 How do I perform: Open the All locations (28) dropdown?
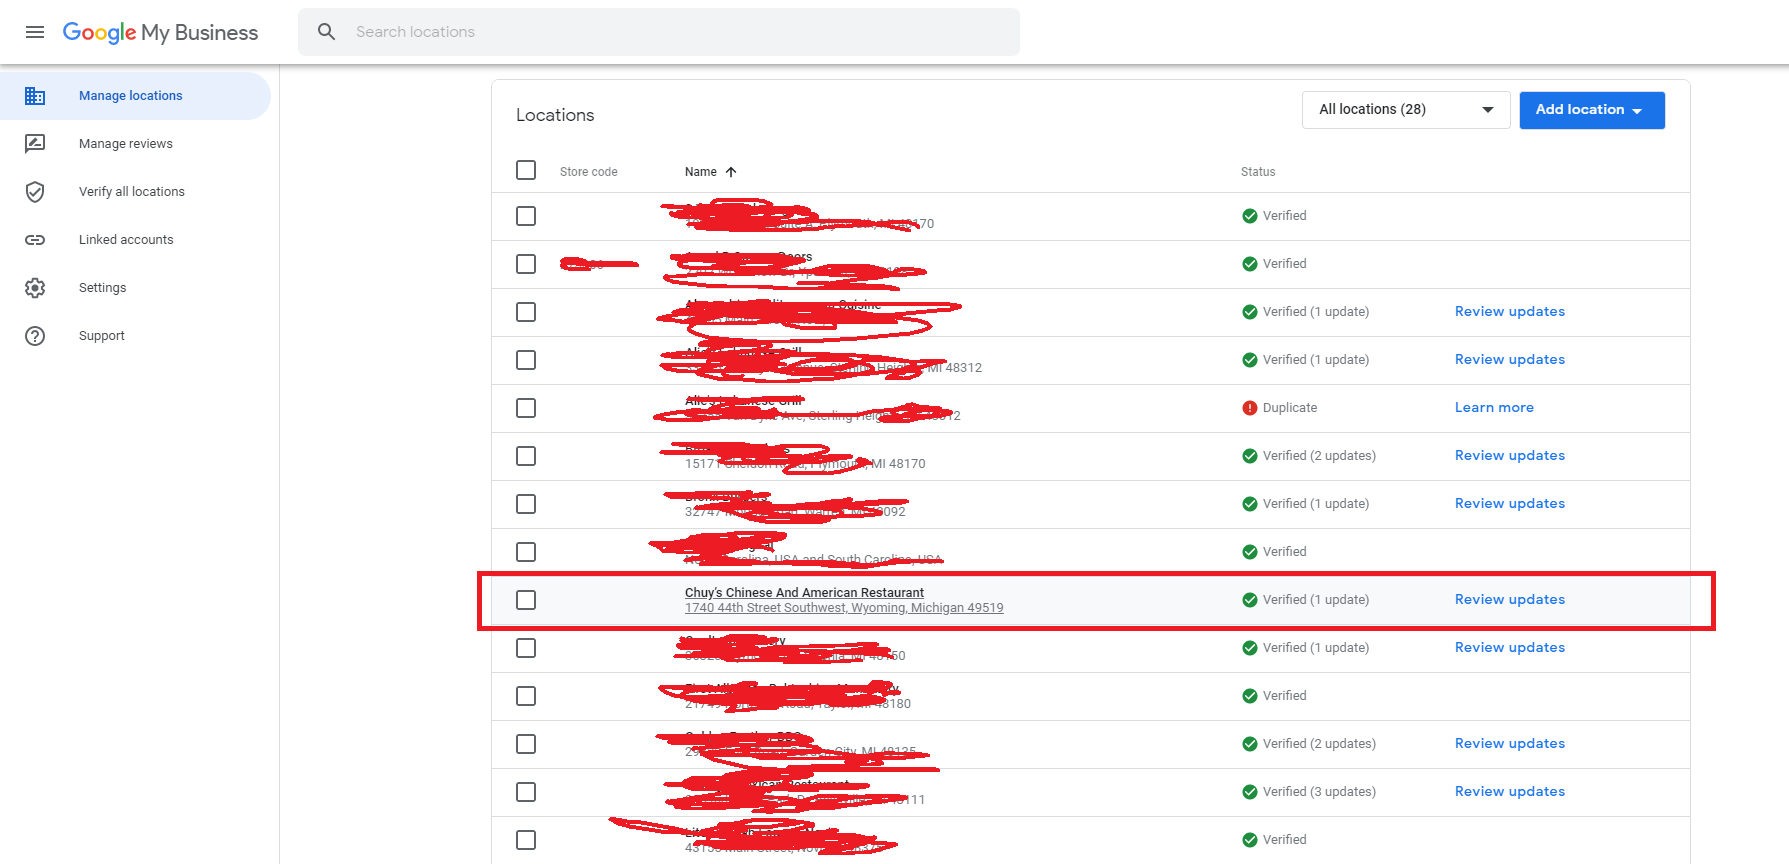pyautogui.click(x=1405, y=110)
